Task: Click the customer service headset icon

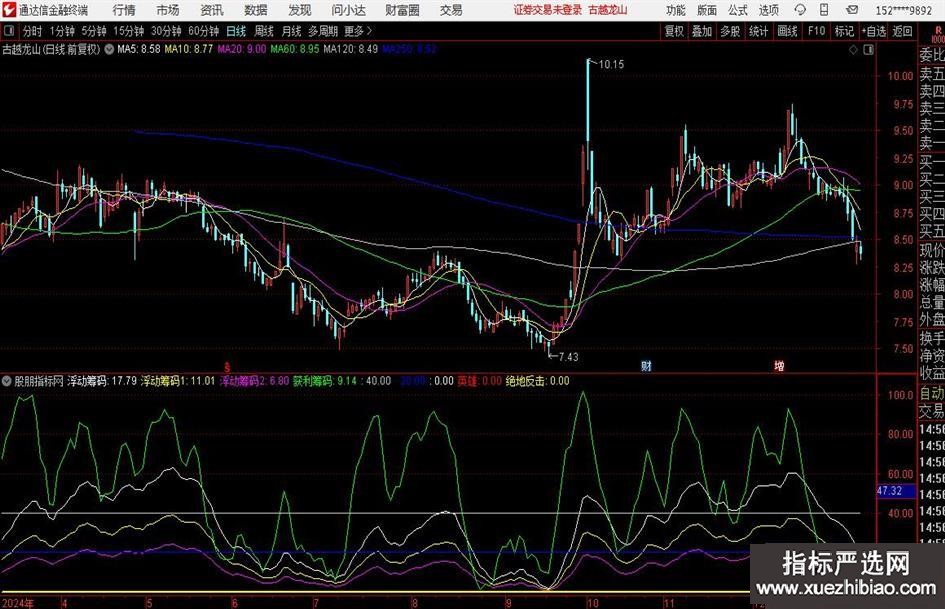Action: (800, 10)
